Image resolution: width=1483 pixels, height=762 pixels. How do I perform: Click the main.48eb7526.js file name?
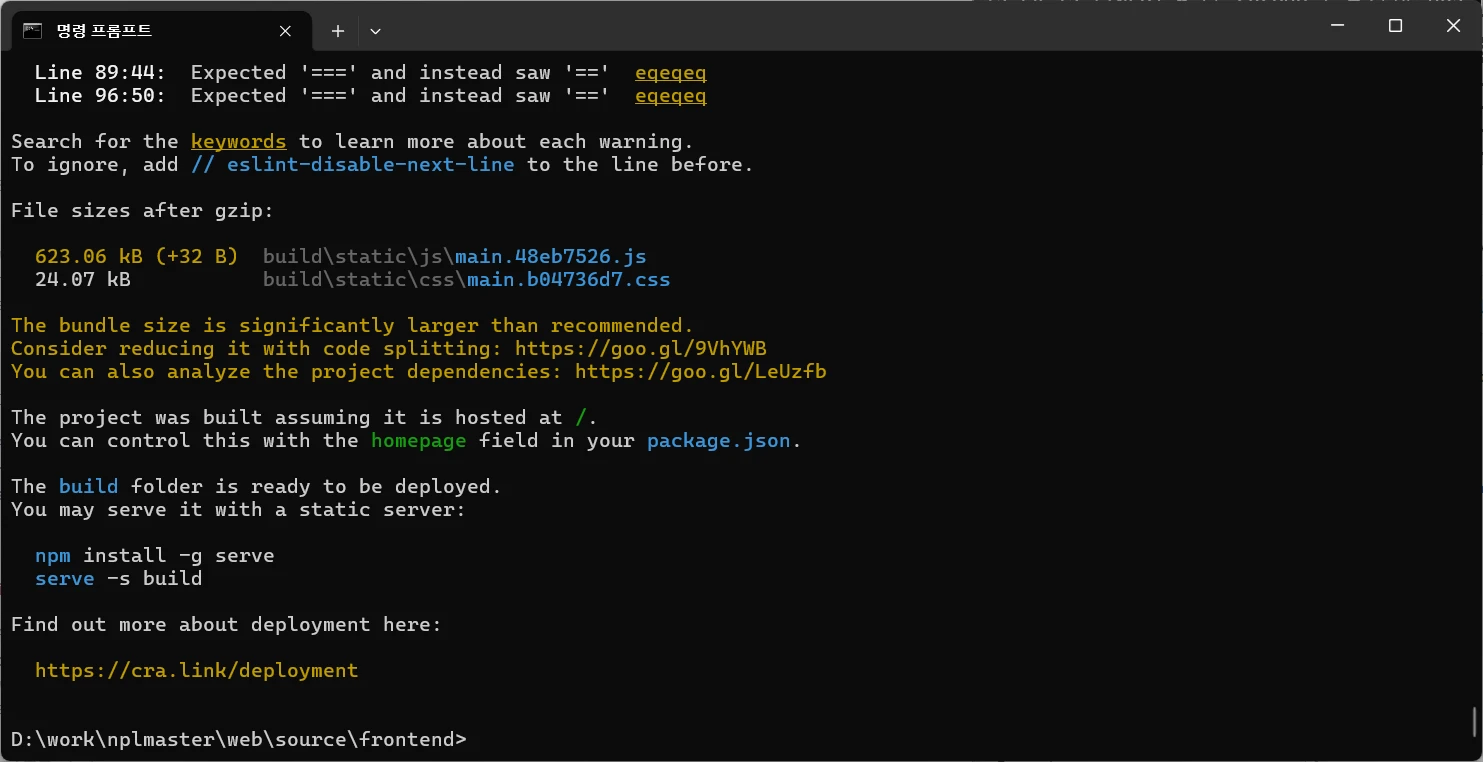click(550, 257)
